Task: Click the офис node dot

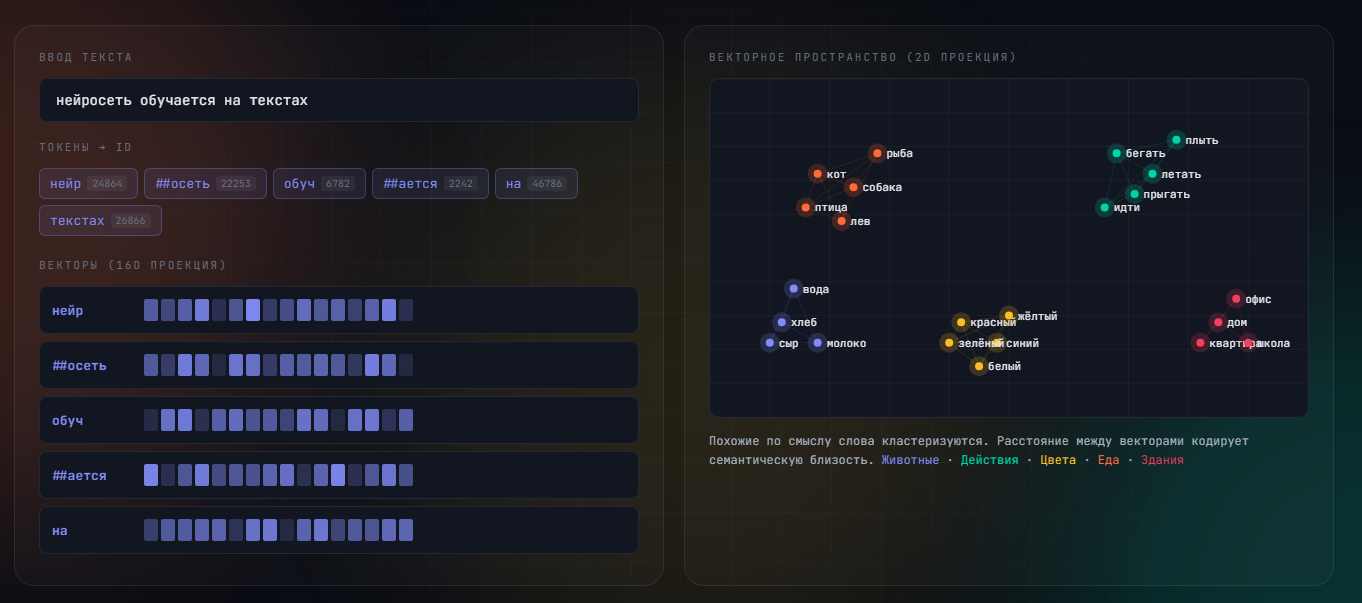Action: [x=1236, y=299]
